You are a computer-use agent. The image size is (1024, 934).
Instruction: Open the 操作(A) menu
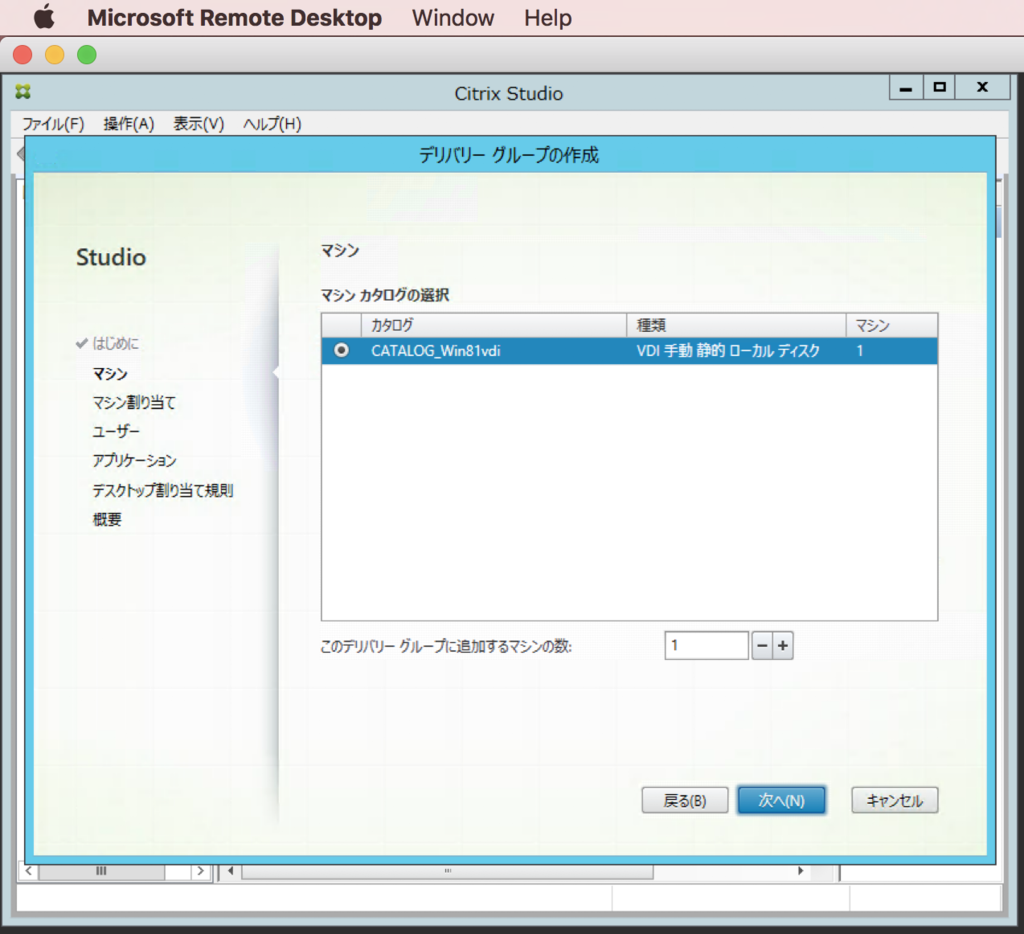pyautogui.click(x=129, y=123)
